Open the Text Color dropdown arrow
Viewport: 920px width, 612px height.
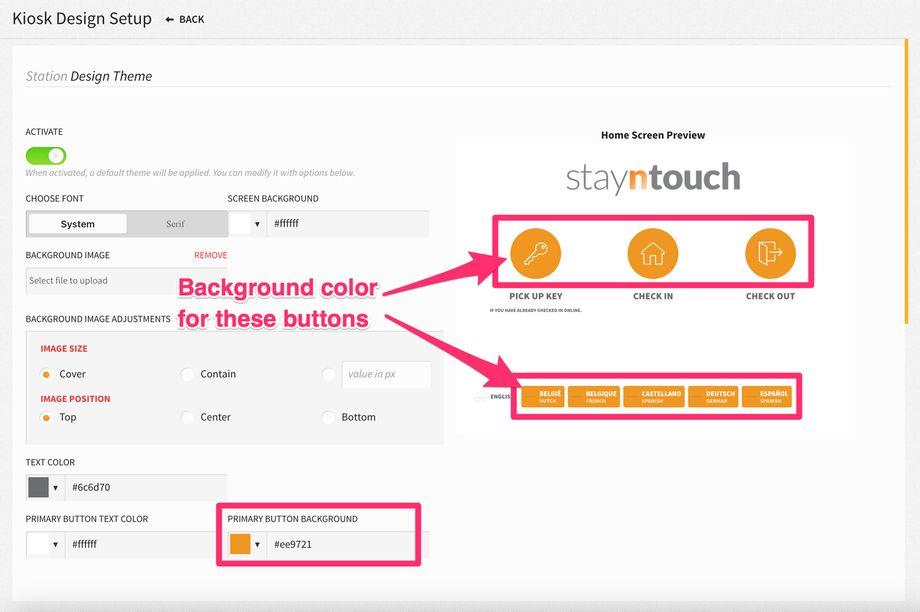click(55, 488)
